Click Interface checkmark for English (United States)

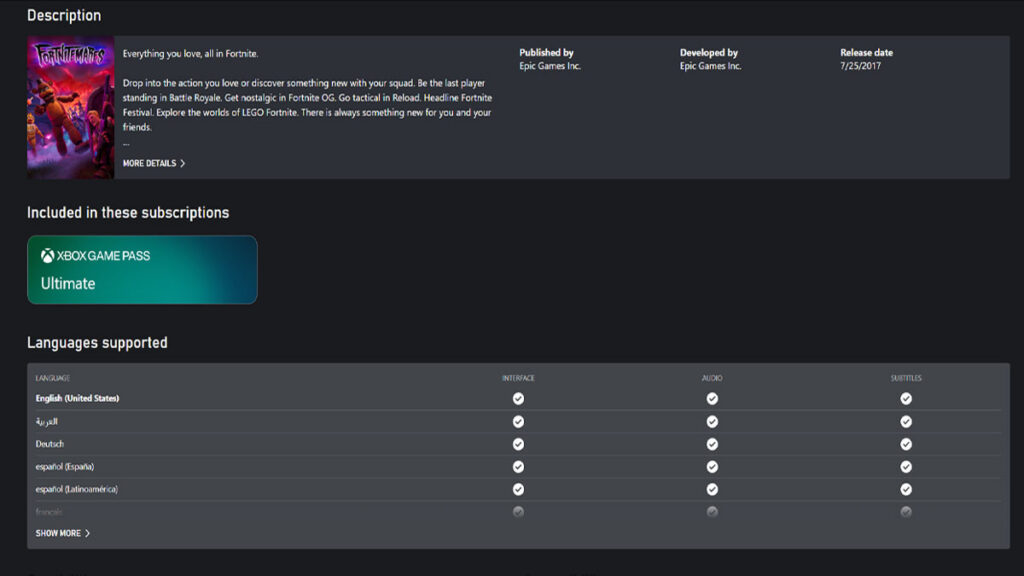coord(518,398)
